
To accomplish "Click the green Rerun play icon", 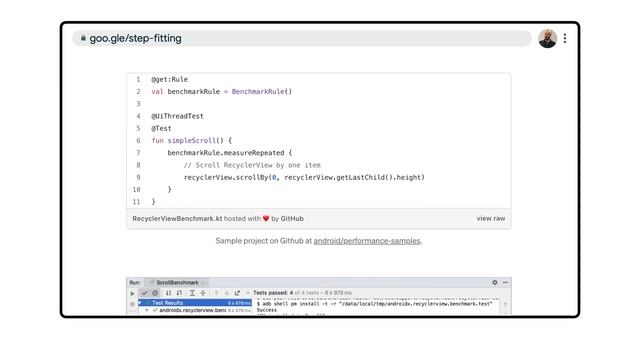I will tap(132, 293).
